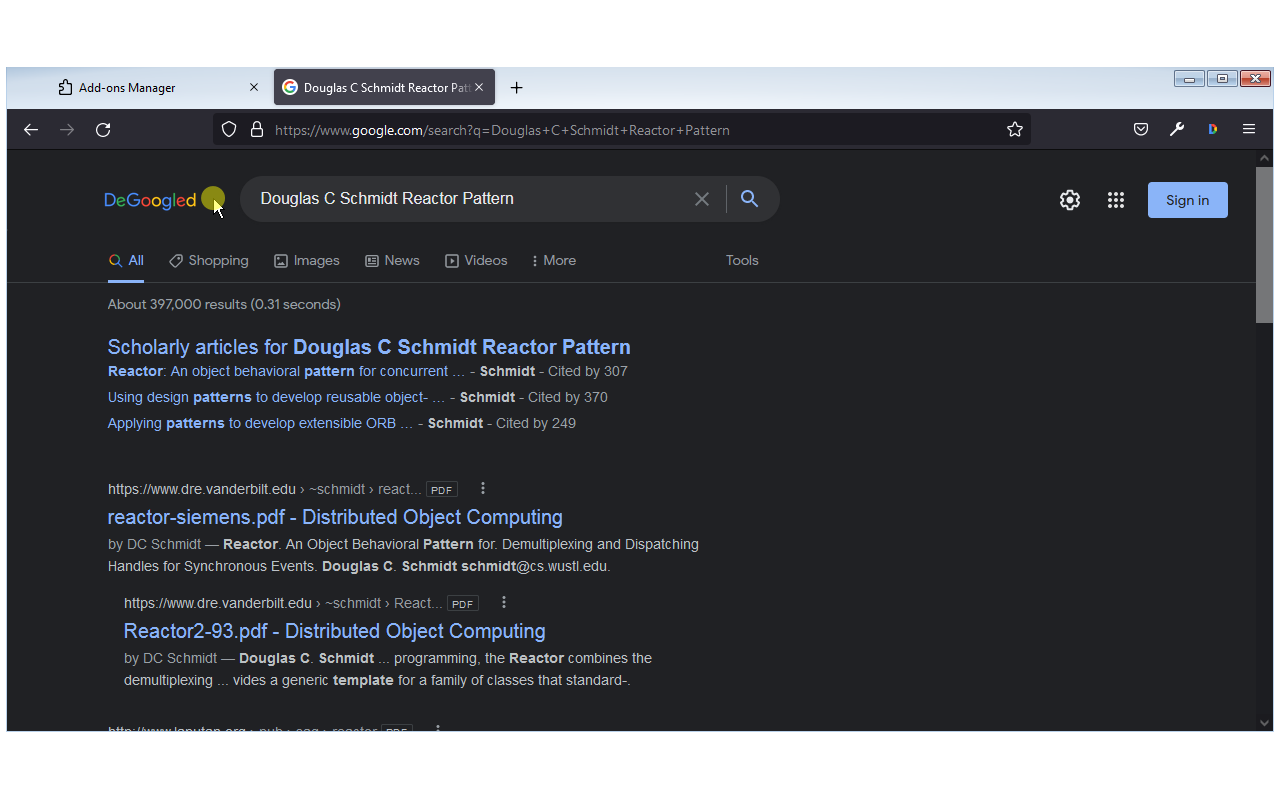
Task: Open Google settings gear
Action: [x=1070, y=200]
